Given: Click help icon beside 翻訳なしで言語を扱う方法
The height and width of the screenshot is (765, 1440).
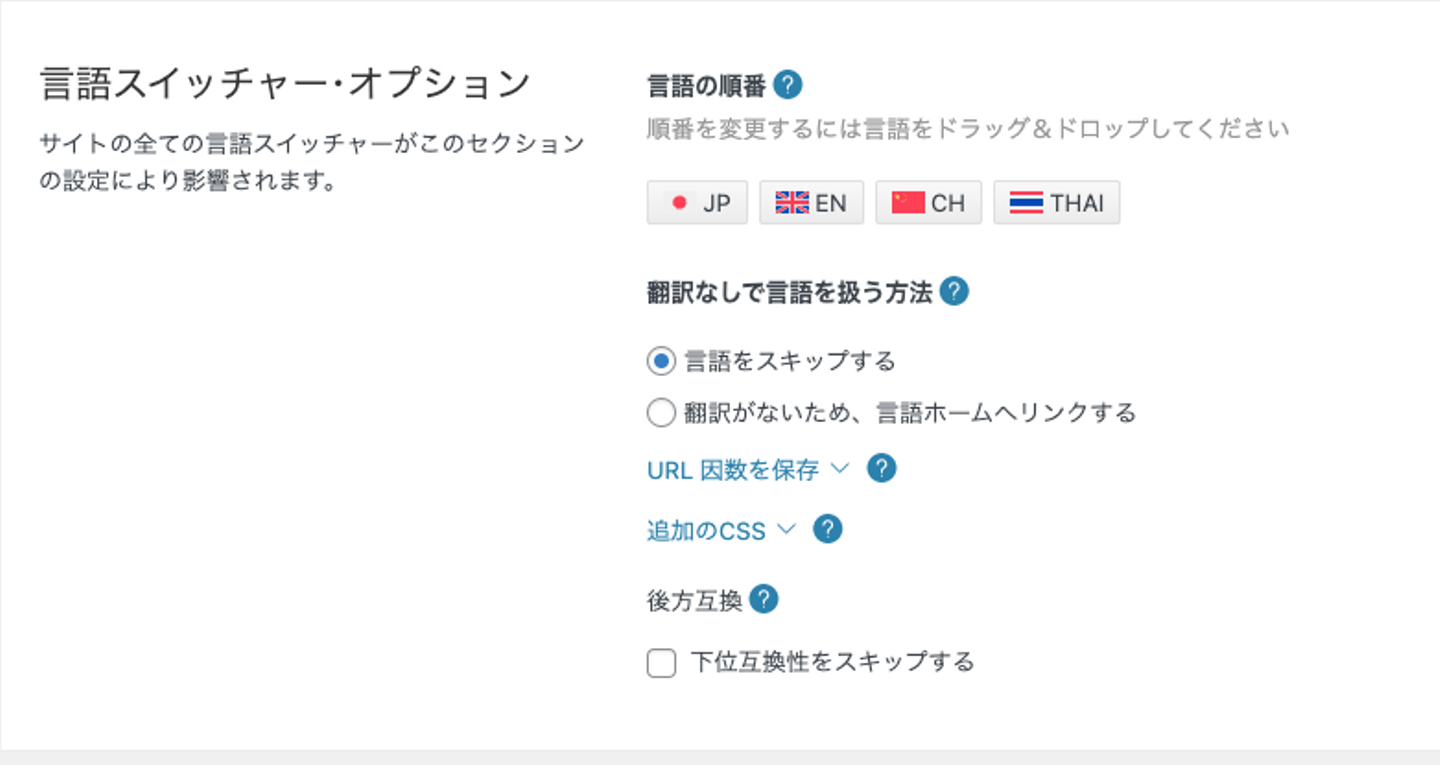Looking at the screenshot, I should [x=955, y=292].
